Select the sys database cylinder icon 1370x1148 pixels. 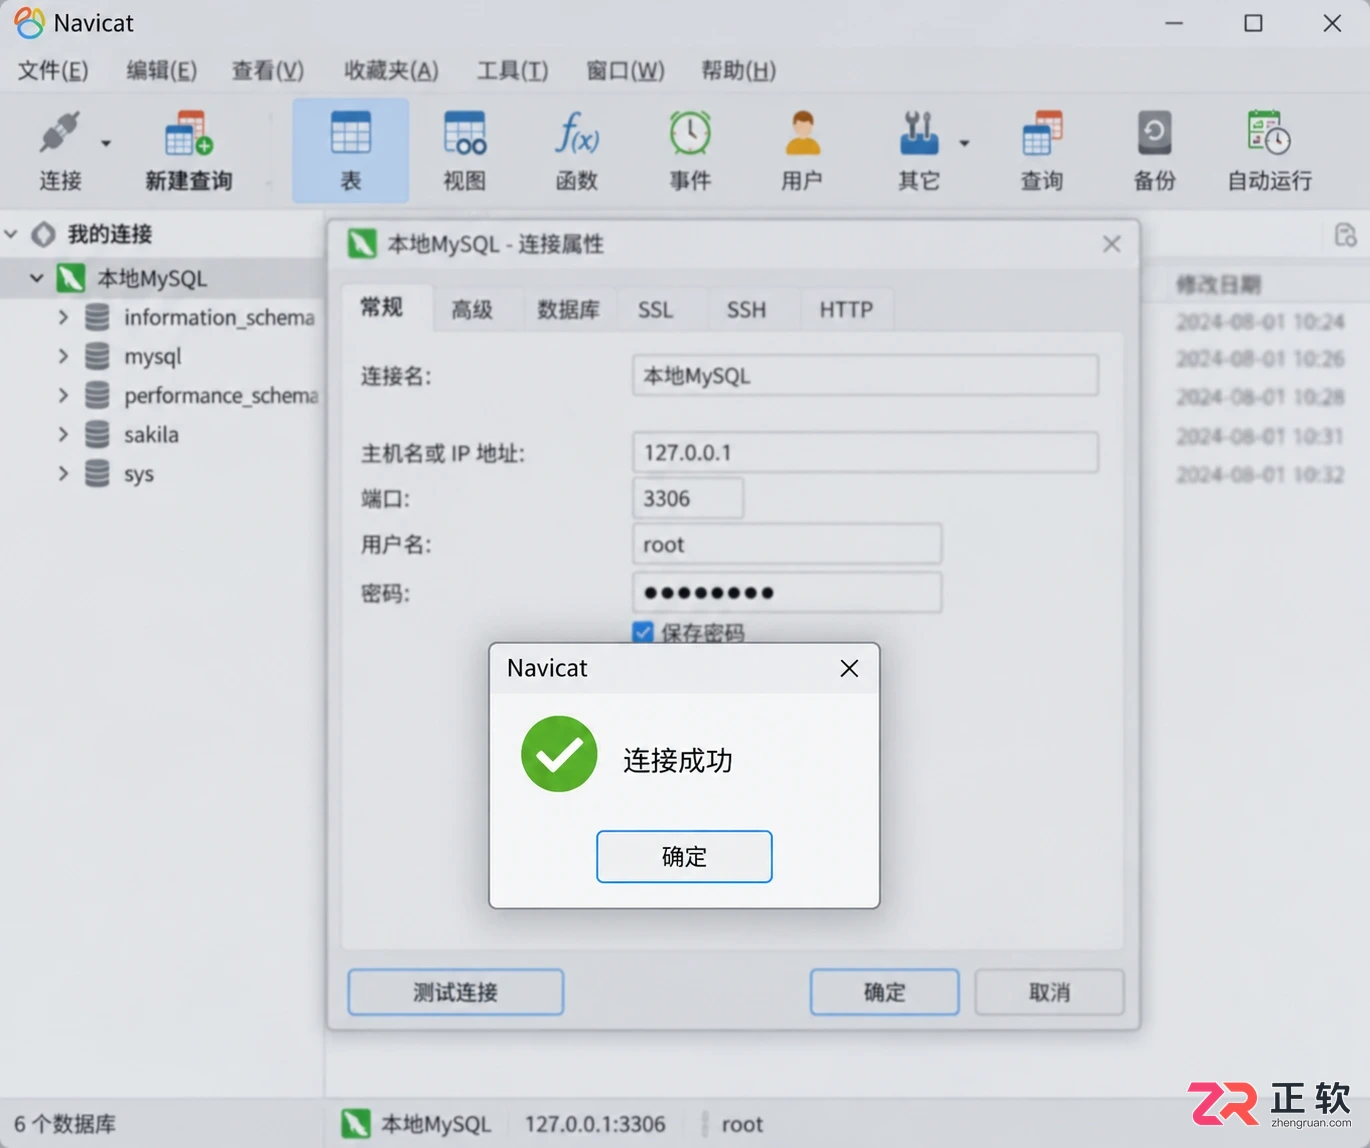[97, 473]
